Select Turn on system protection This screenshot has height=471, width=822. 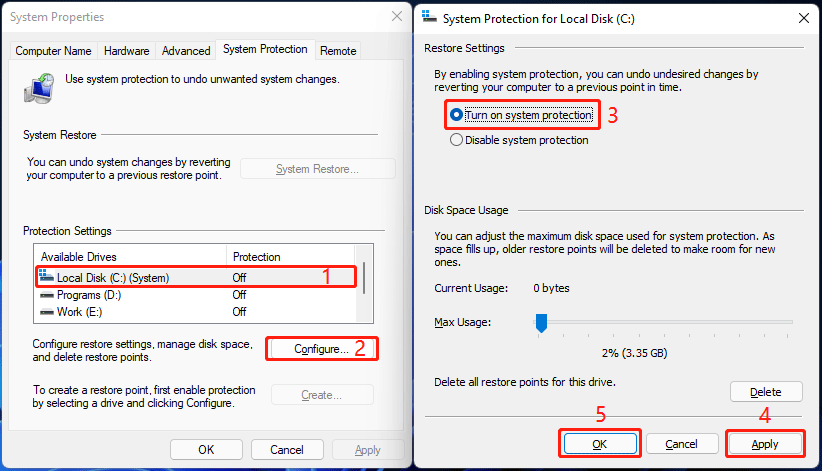457,115
